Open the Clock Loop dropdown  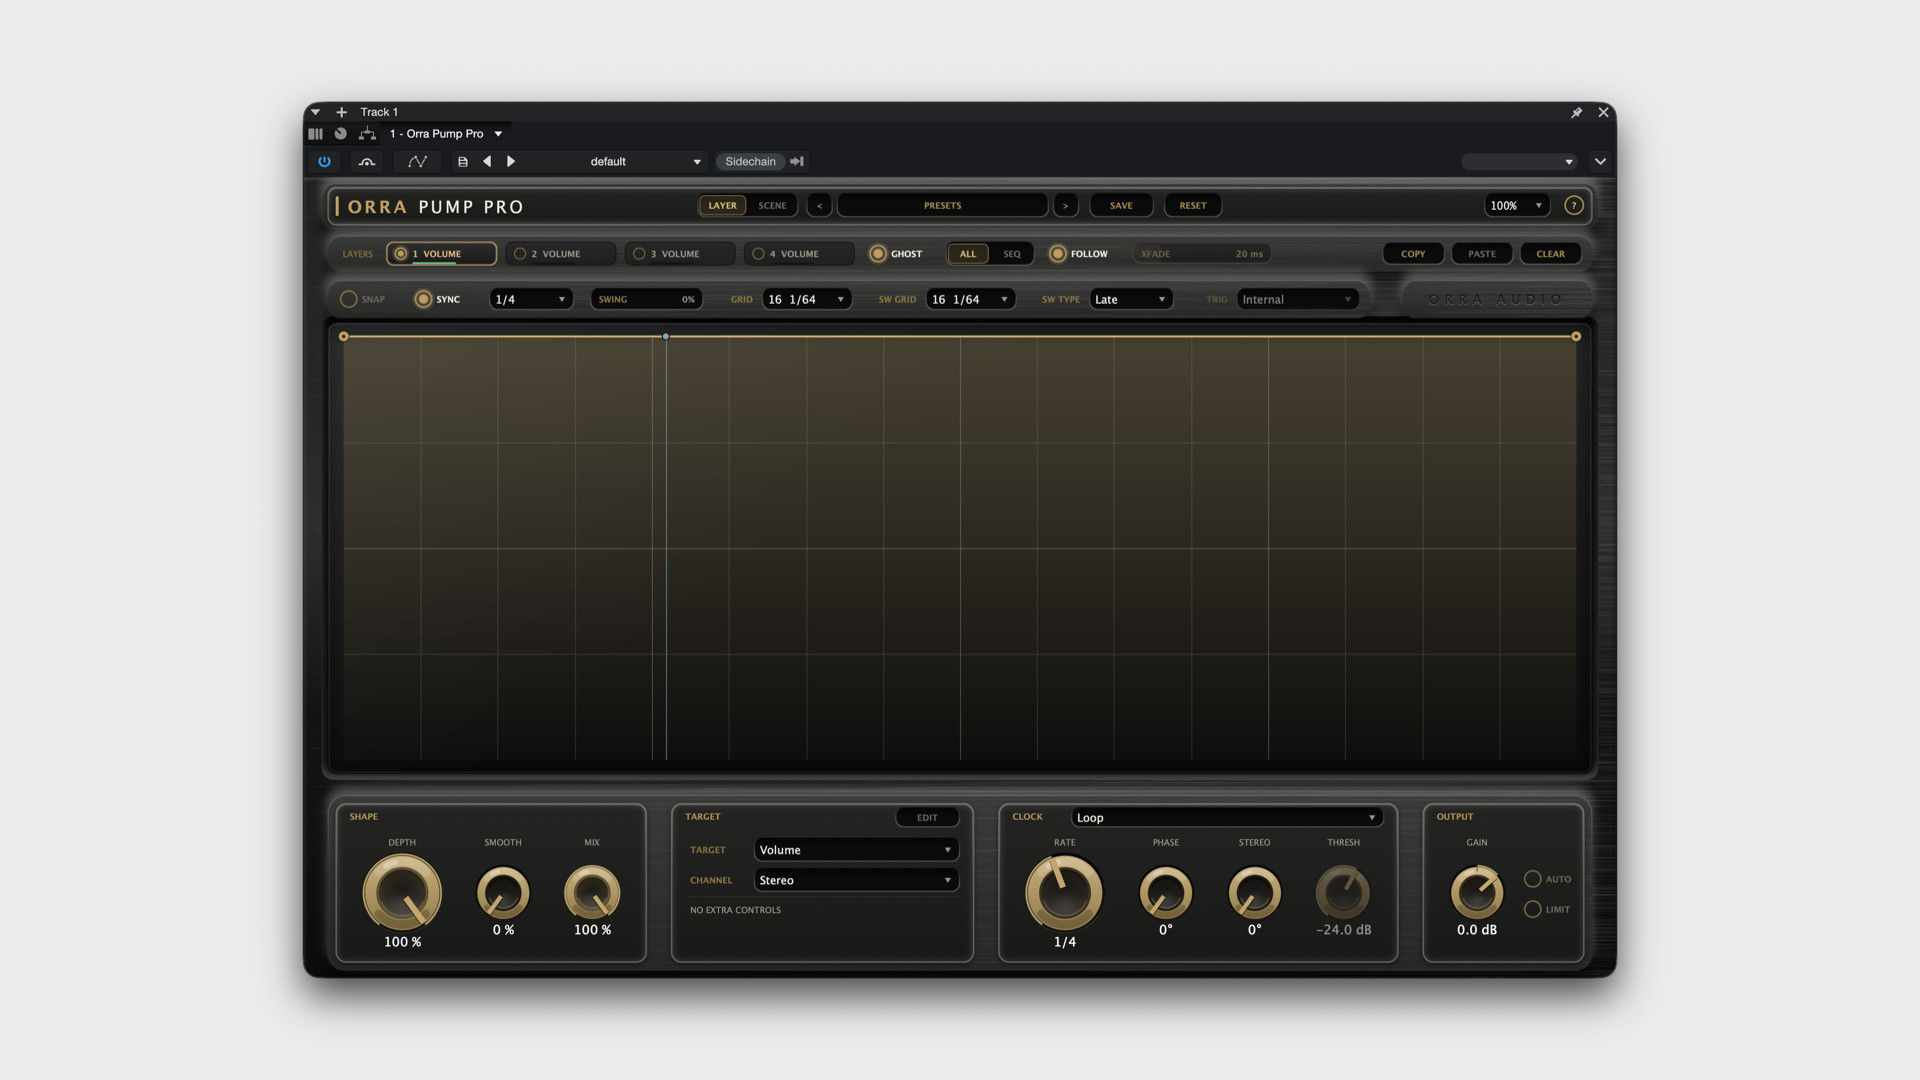pos(1227,817)
